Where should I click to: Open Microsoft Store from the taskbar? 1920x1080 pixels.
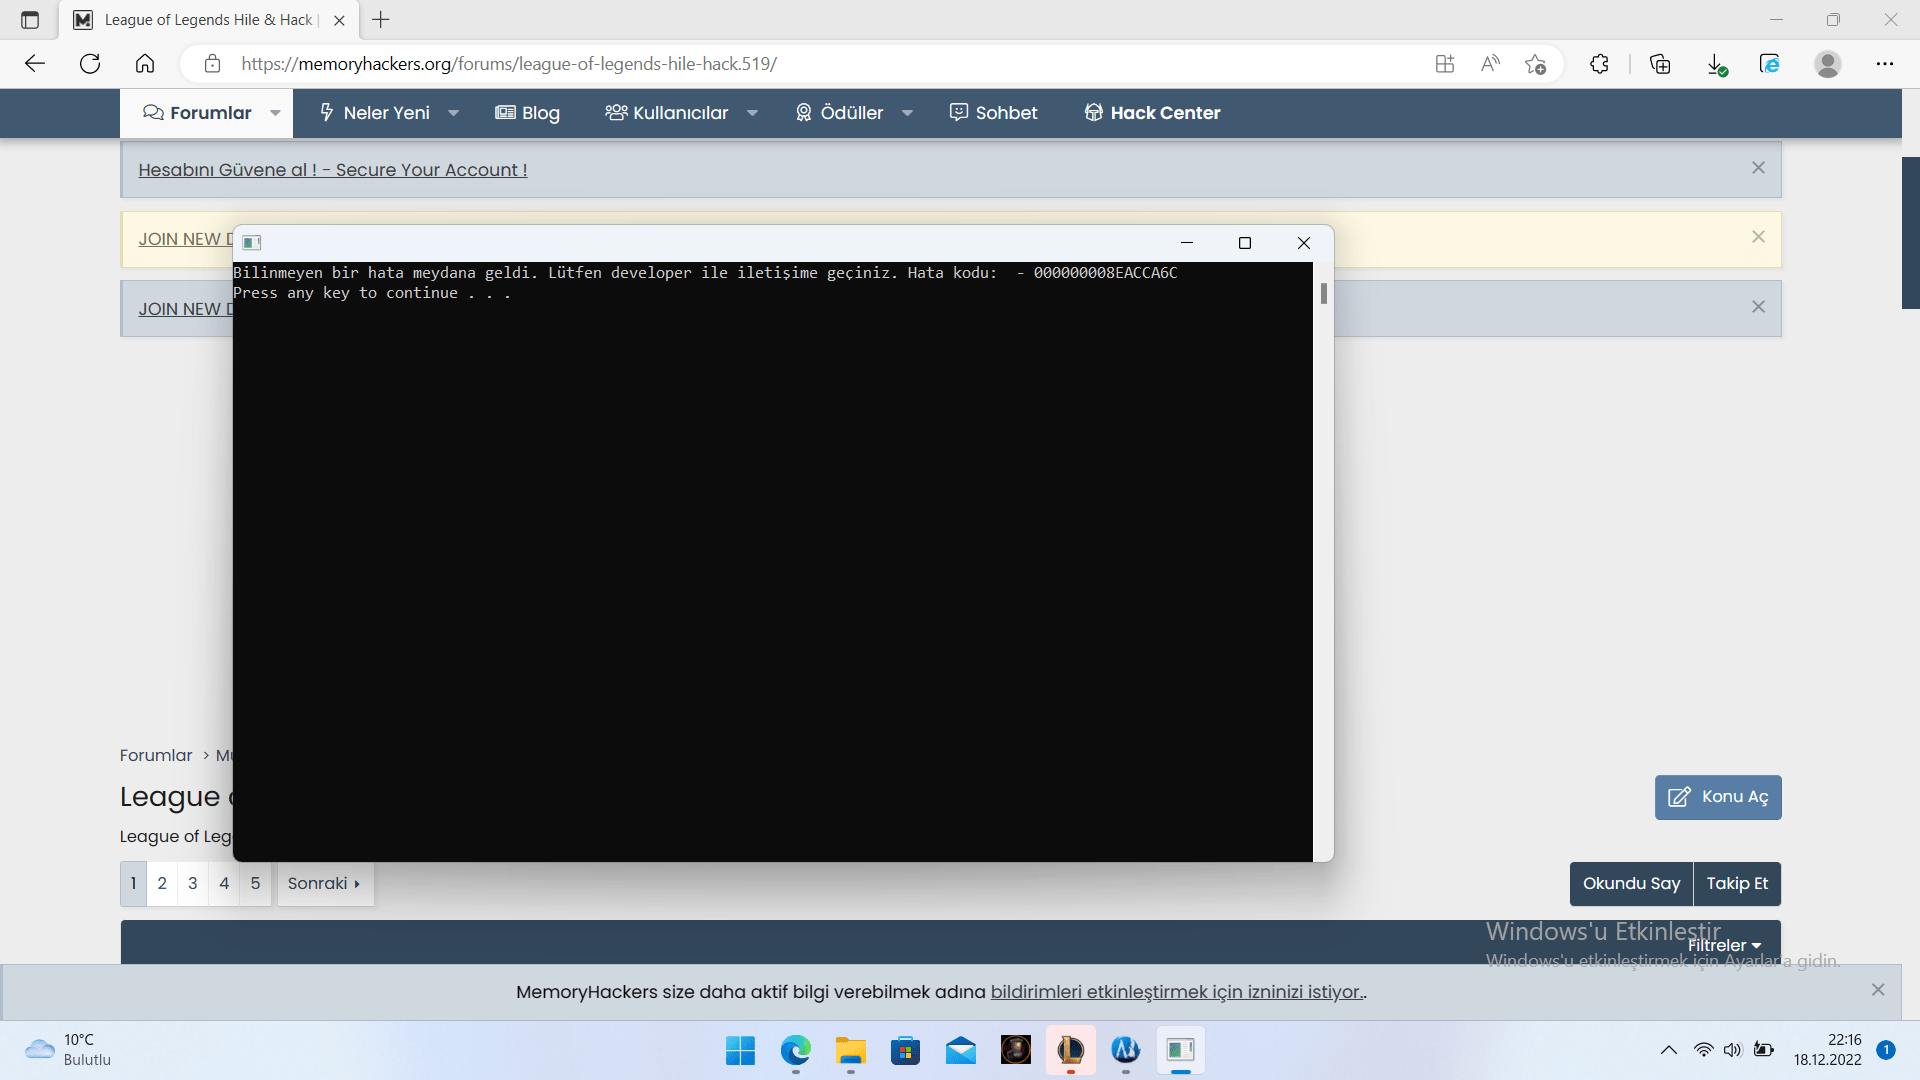[x=906, y=1051]
